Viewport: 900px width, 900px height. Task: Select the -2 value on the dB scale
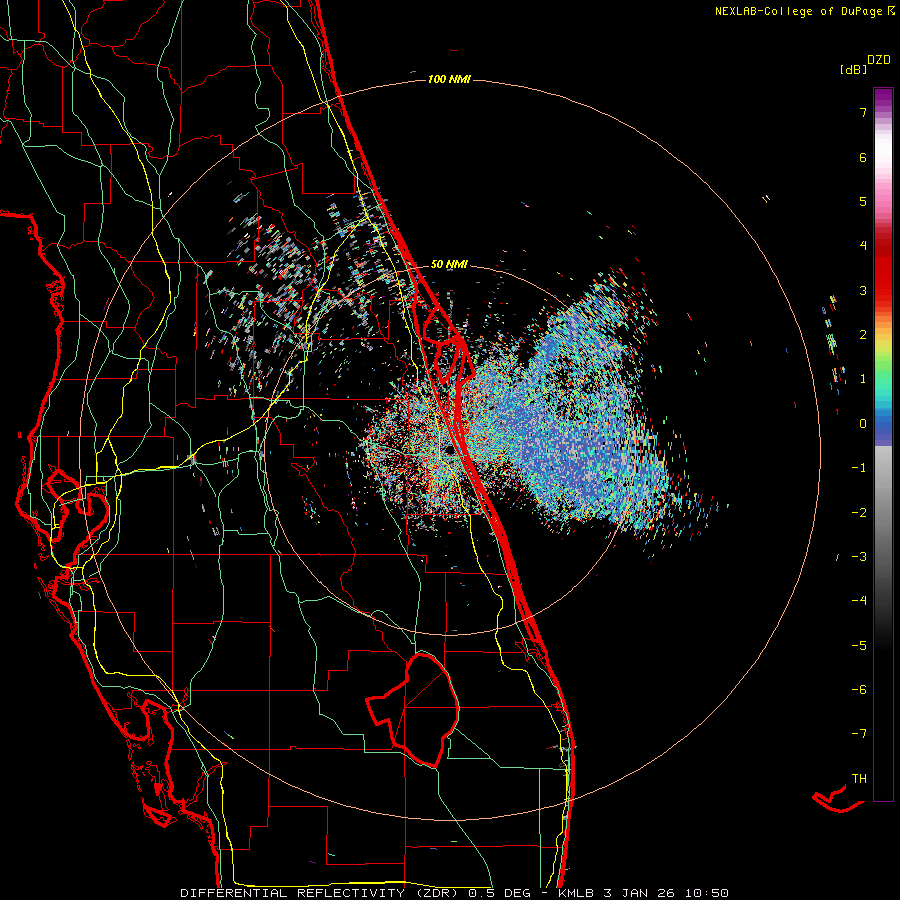pyautogui.click(x=859, y=513)
